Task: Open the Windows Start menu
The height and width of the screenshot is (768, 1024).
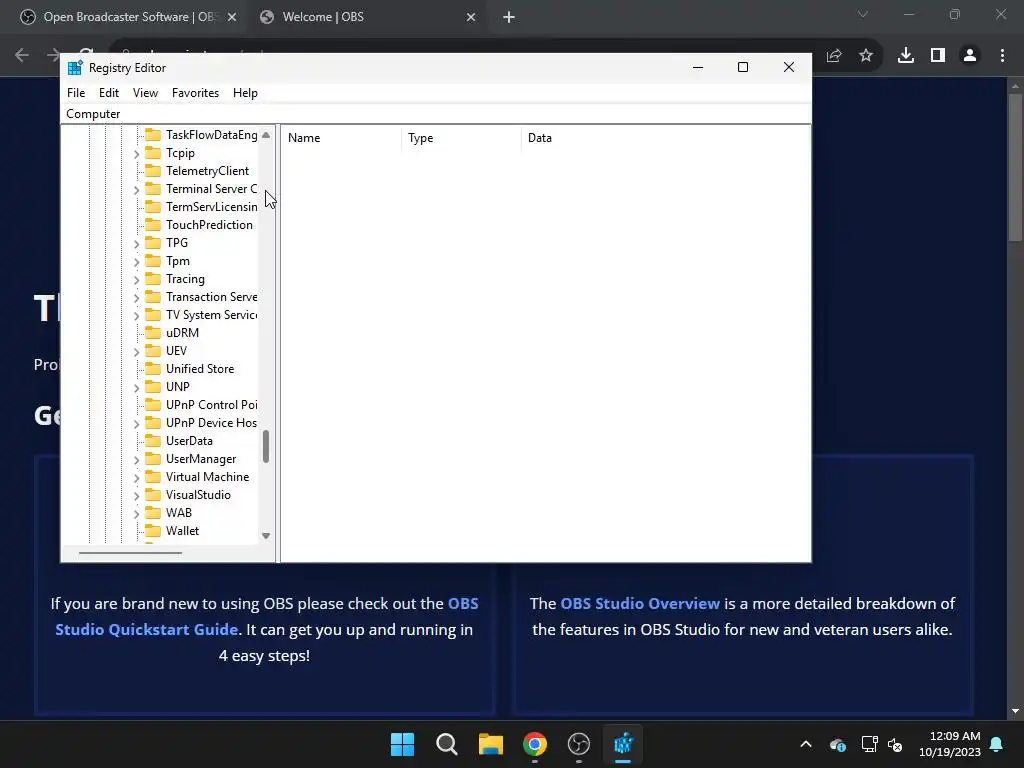Action: (402, 744)
